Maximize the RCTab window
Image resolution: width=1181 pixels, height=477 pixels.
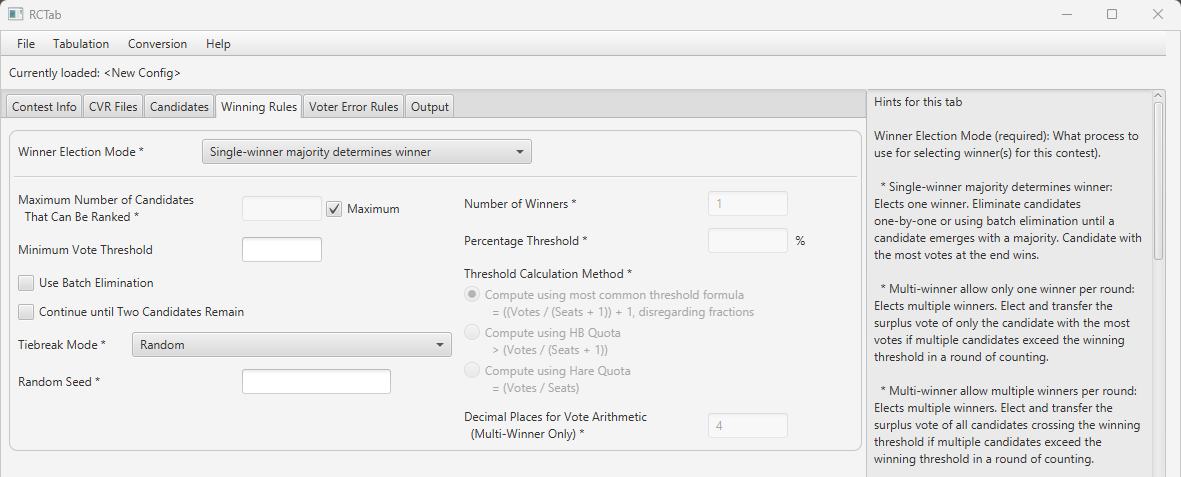coord(1112,14)
